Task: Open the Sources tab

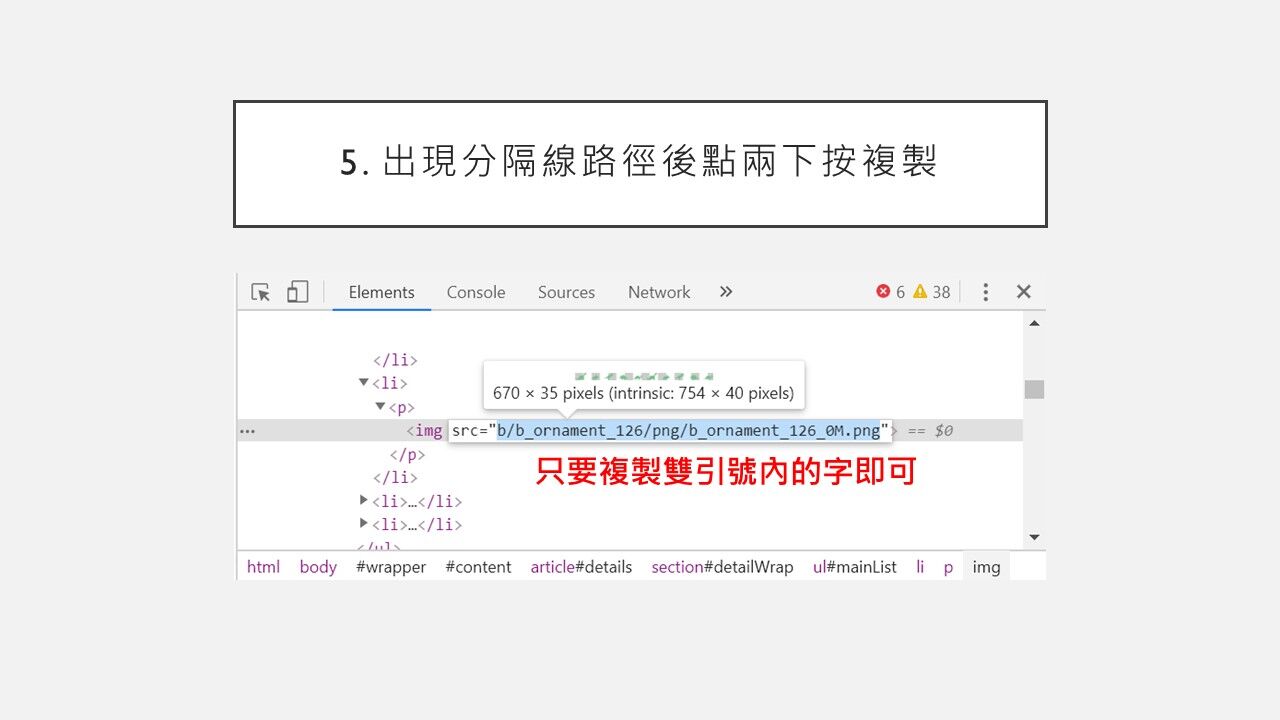Action: [x=566, y=292]
